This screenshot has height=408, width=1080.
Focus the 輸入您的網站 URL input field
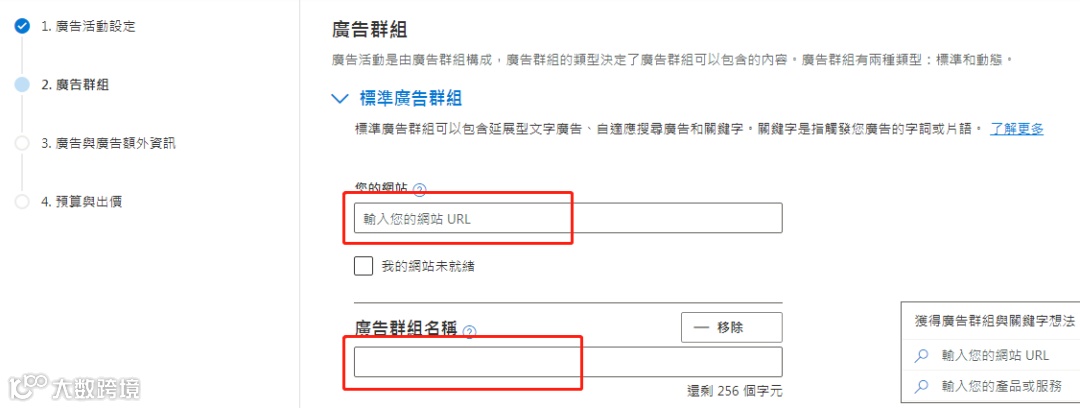click(x=568, y=218)
